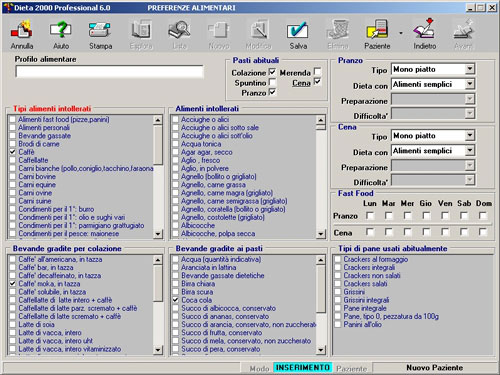Open Cena Difficolta' dropdown

coord(469,180)
